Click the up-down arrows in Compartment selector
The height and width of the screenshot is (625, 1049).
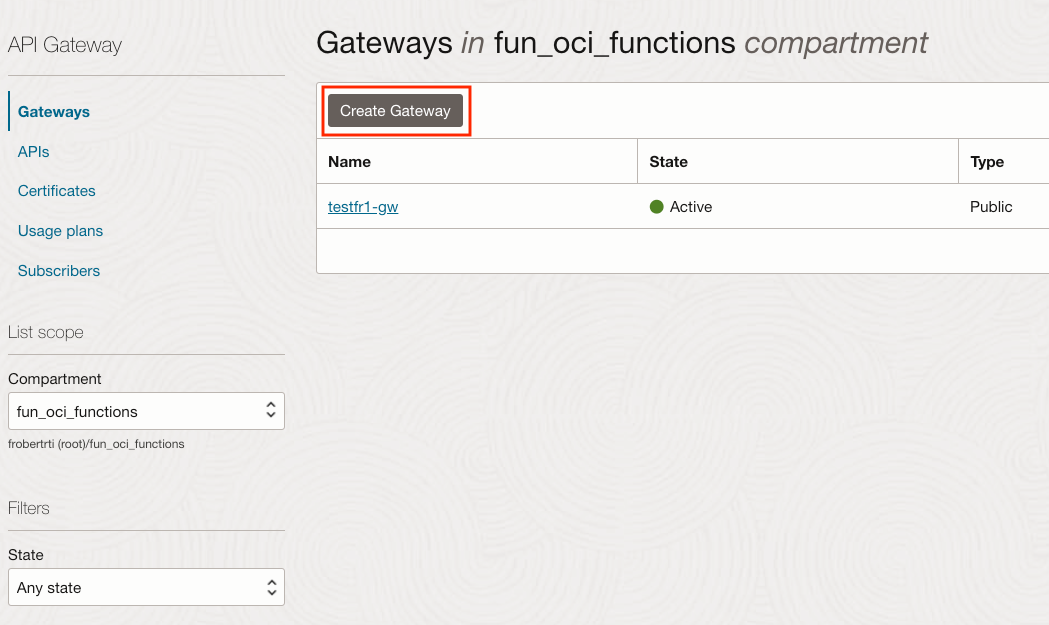click(x=270, y=411)
